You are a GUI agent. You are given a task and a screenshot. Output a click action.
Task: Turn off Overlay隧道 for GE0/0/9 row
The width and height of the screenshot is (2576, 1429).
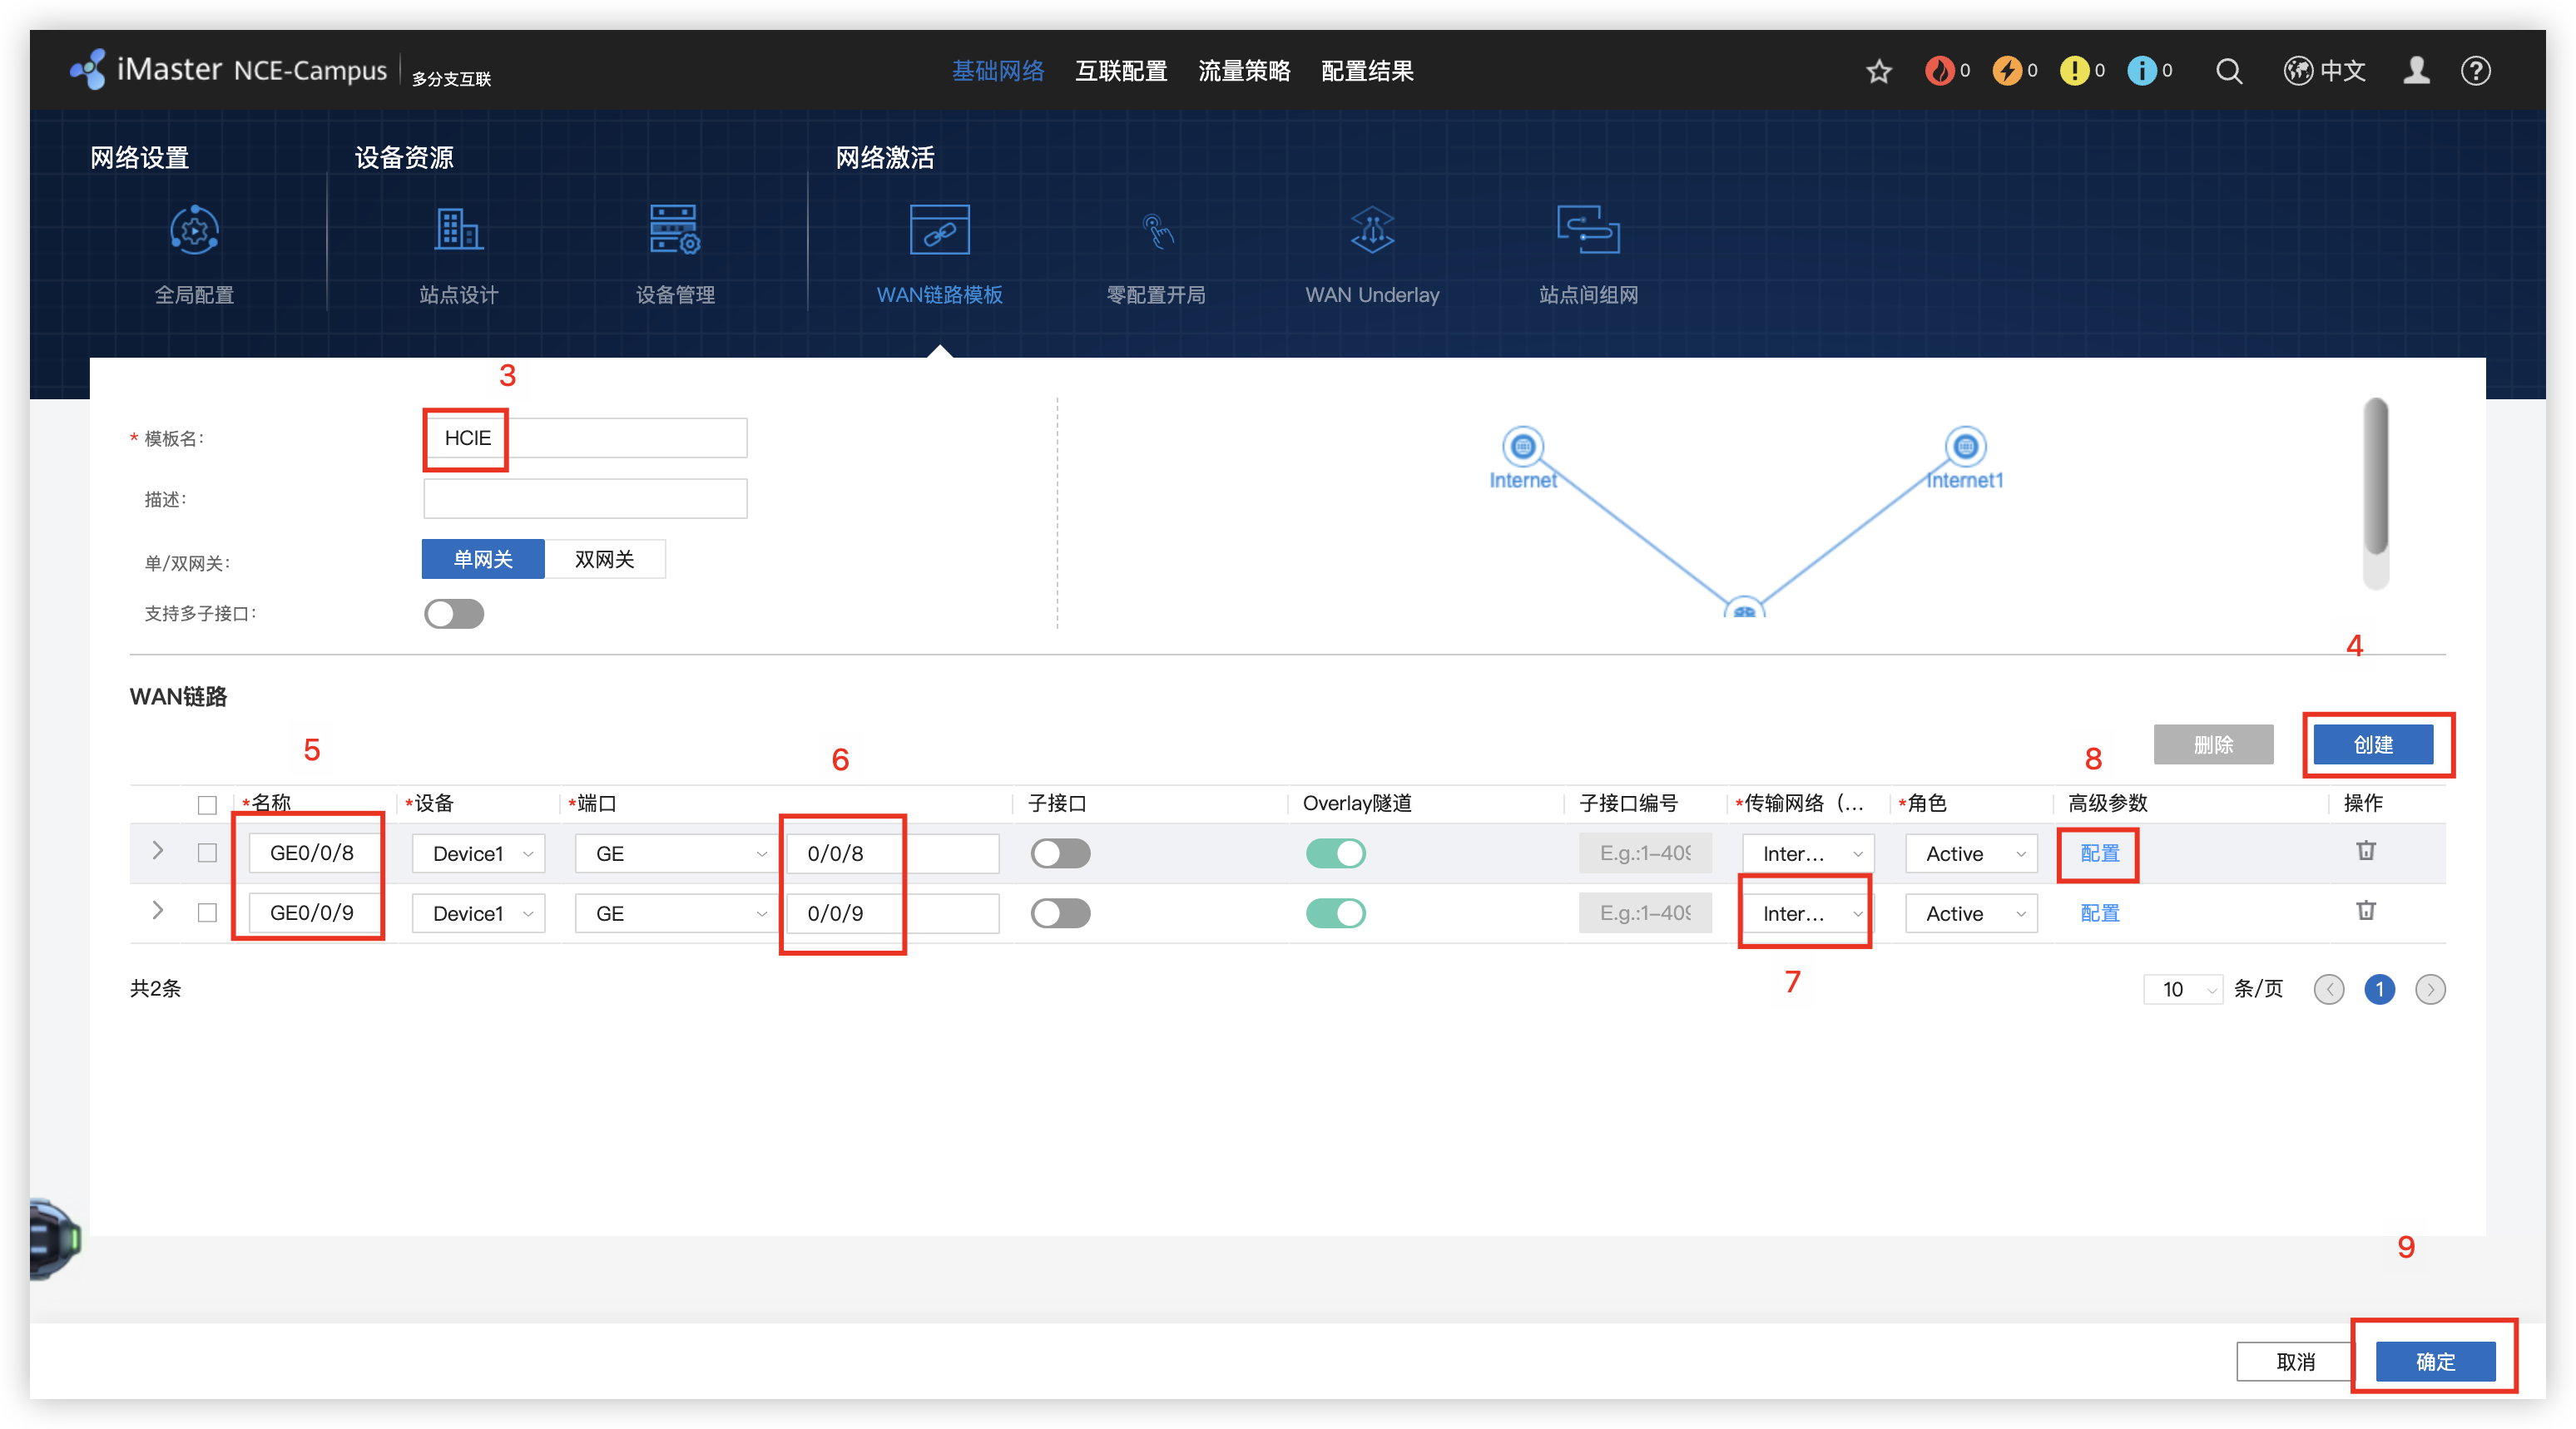click(x=1335, y=913)
